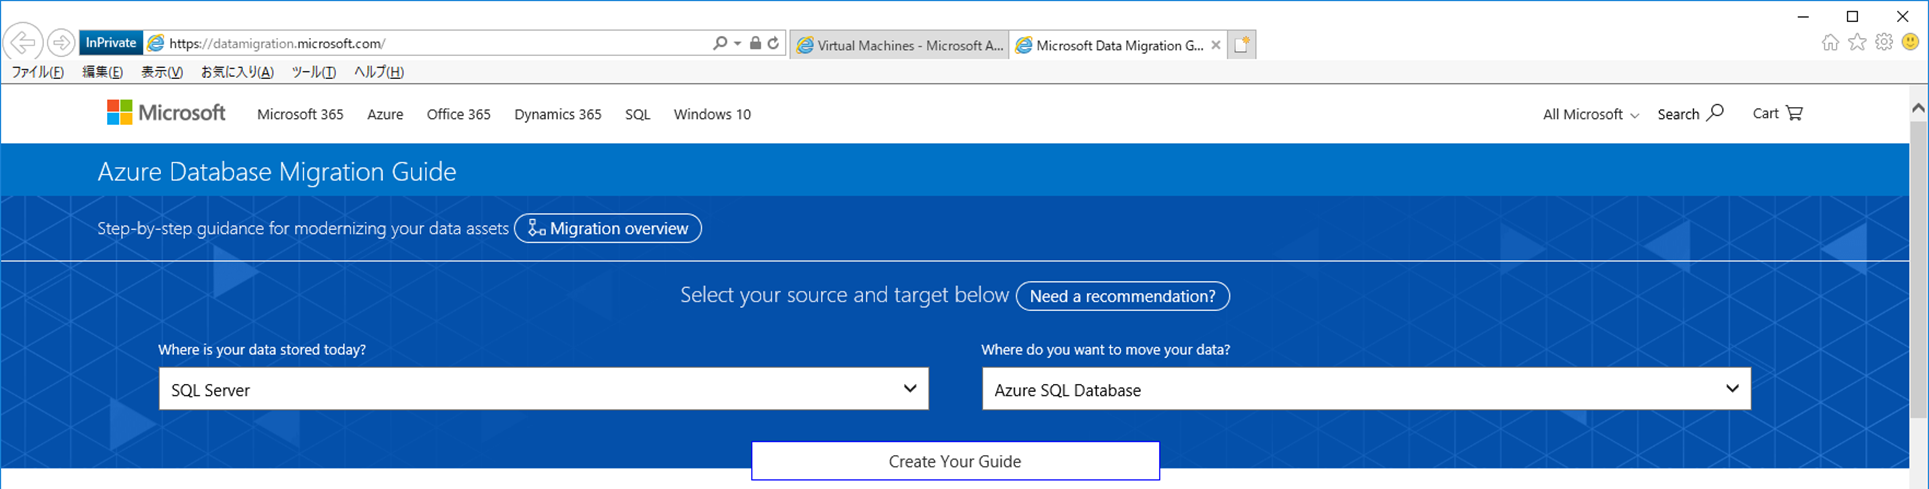Switch to Virtual Machines - Microsoft Azure tab
Screen dimensions: 1929x489
pyautogui.click(x=898, y=45)
